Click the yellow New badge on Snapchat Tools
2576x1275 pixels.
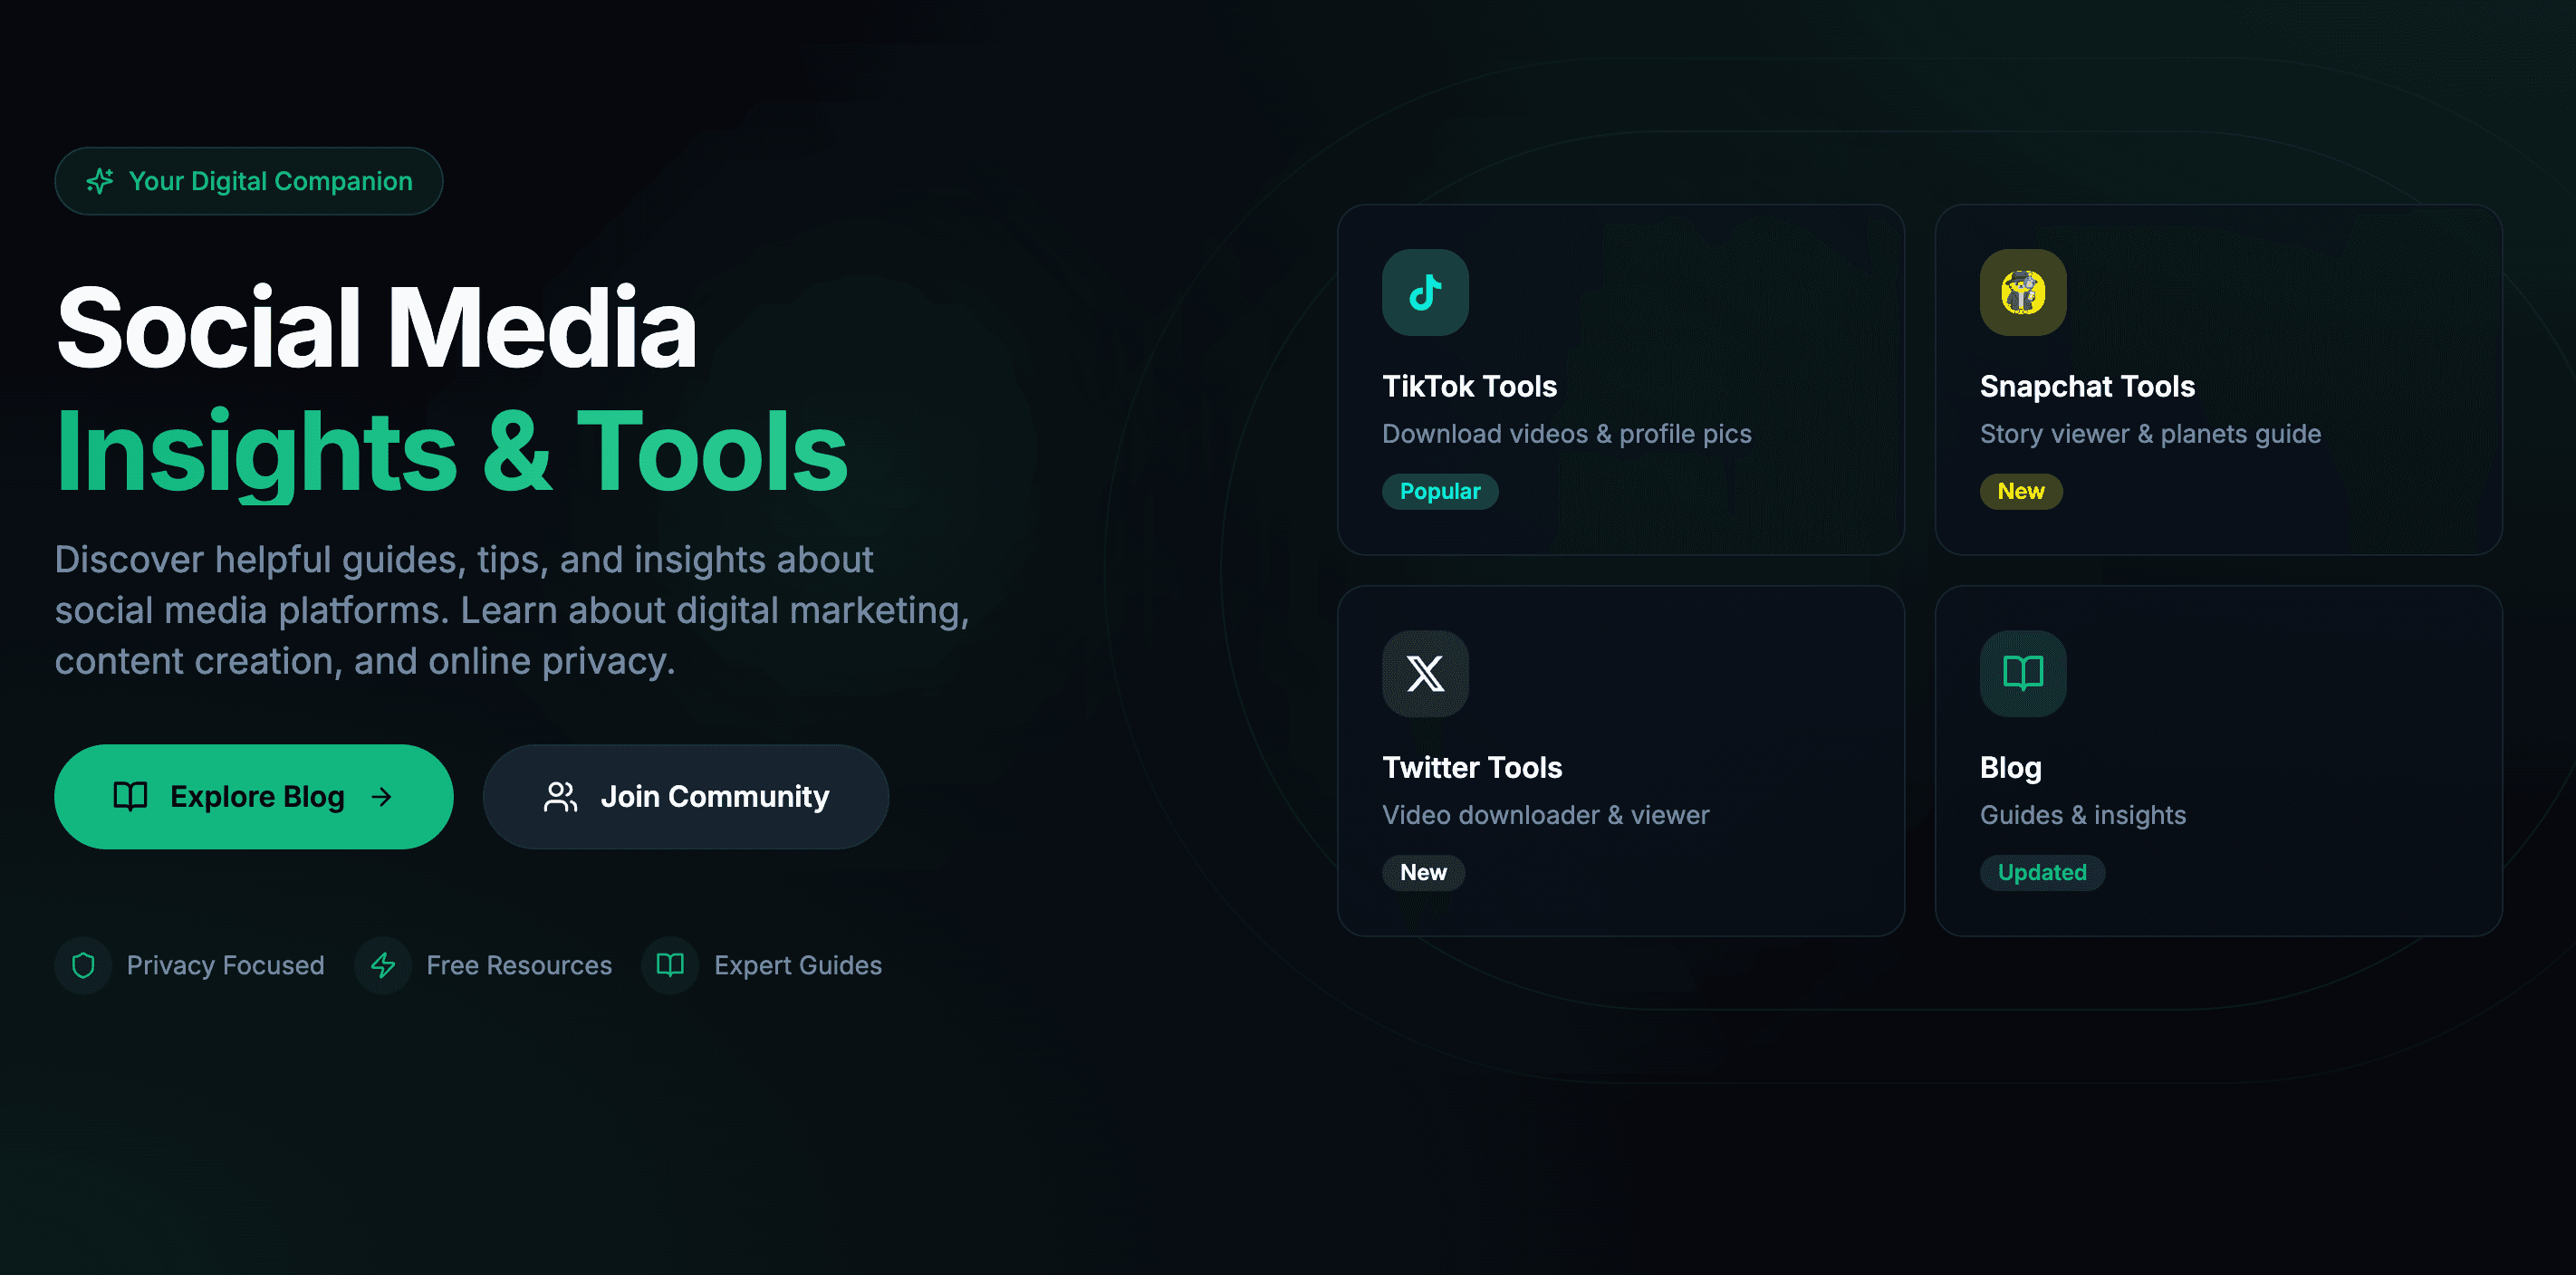[x=2021, y=491]
